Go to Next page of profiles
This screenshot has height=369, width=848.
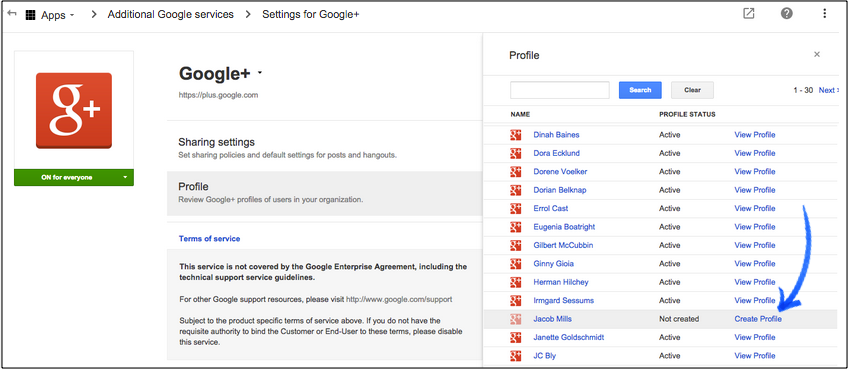pyautogui.click(x=828, y=90)
